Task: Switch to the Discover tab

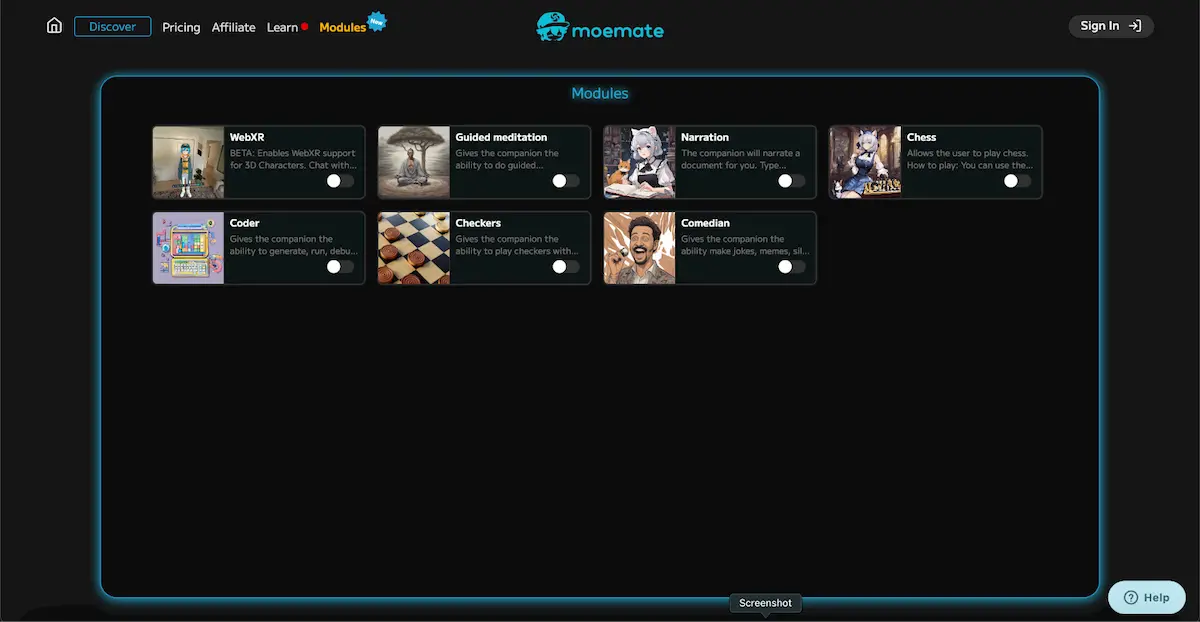Action: tap(112, 26)
